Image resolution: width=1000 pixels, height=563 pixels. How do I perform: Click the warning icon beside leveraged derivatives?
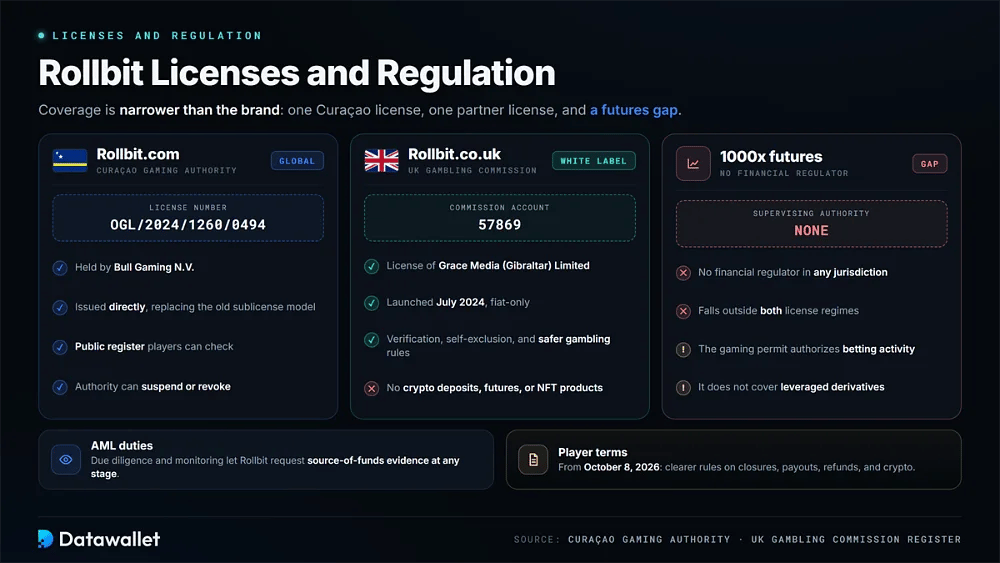683,388
